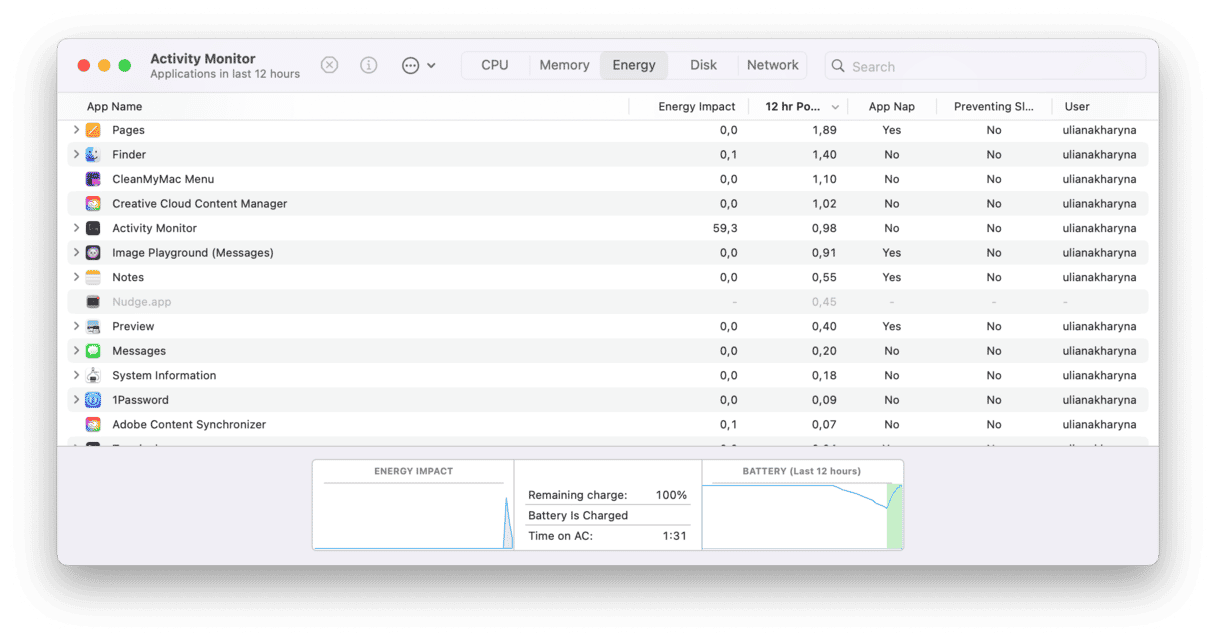The image size is (1216, 641).
Task: Switch to the Network tab
Action: click(x=773, y=65)
